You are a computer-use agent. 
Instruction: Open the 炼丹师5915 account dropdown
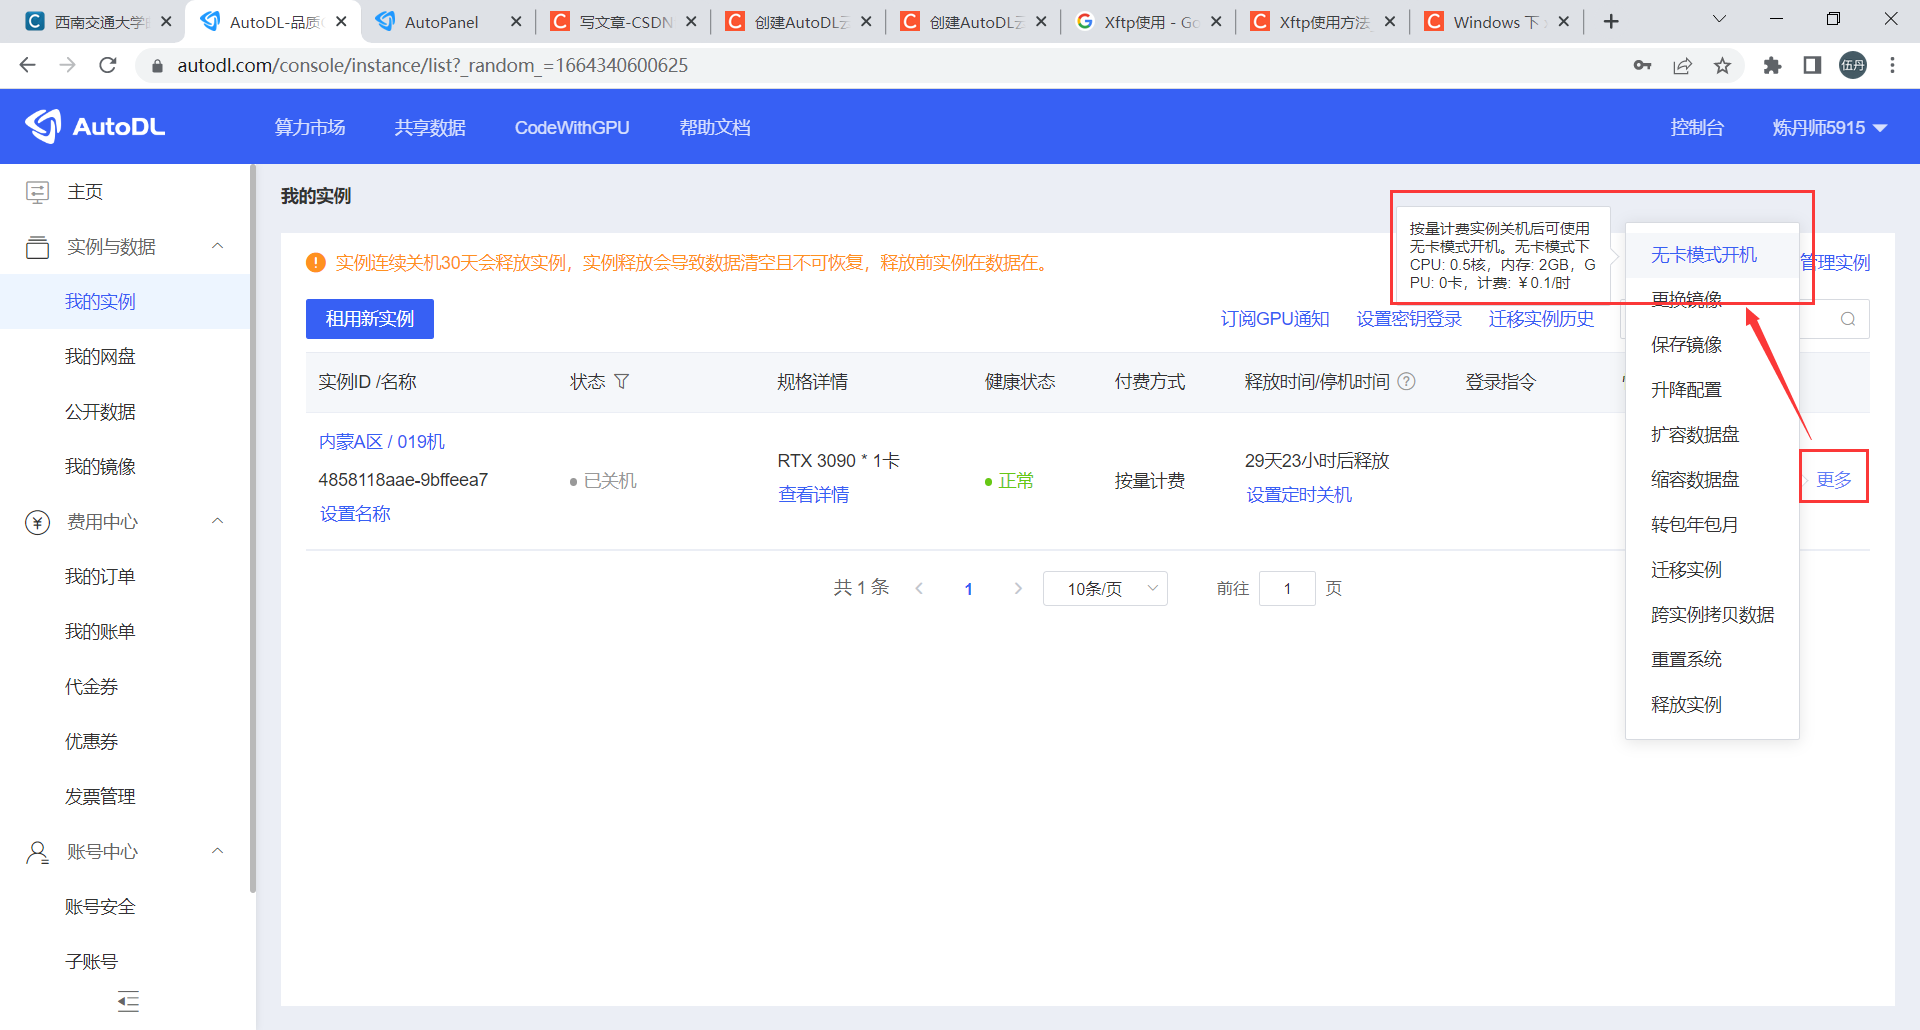[x=1829, y=128]
